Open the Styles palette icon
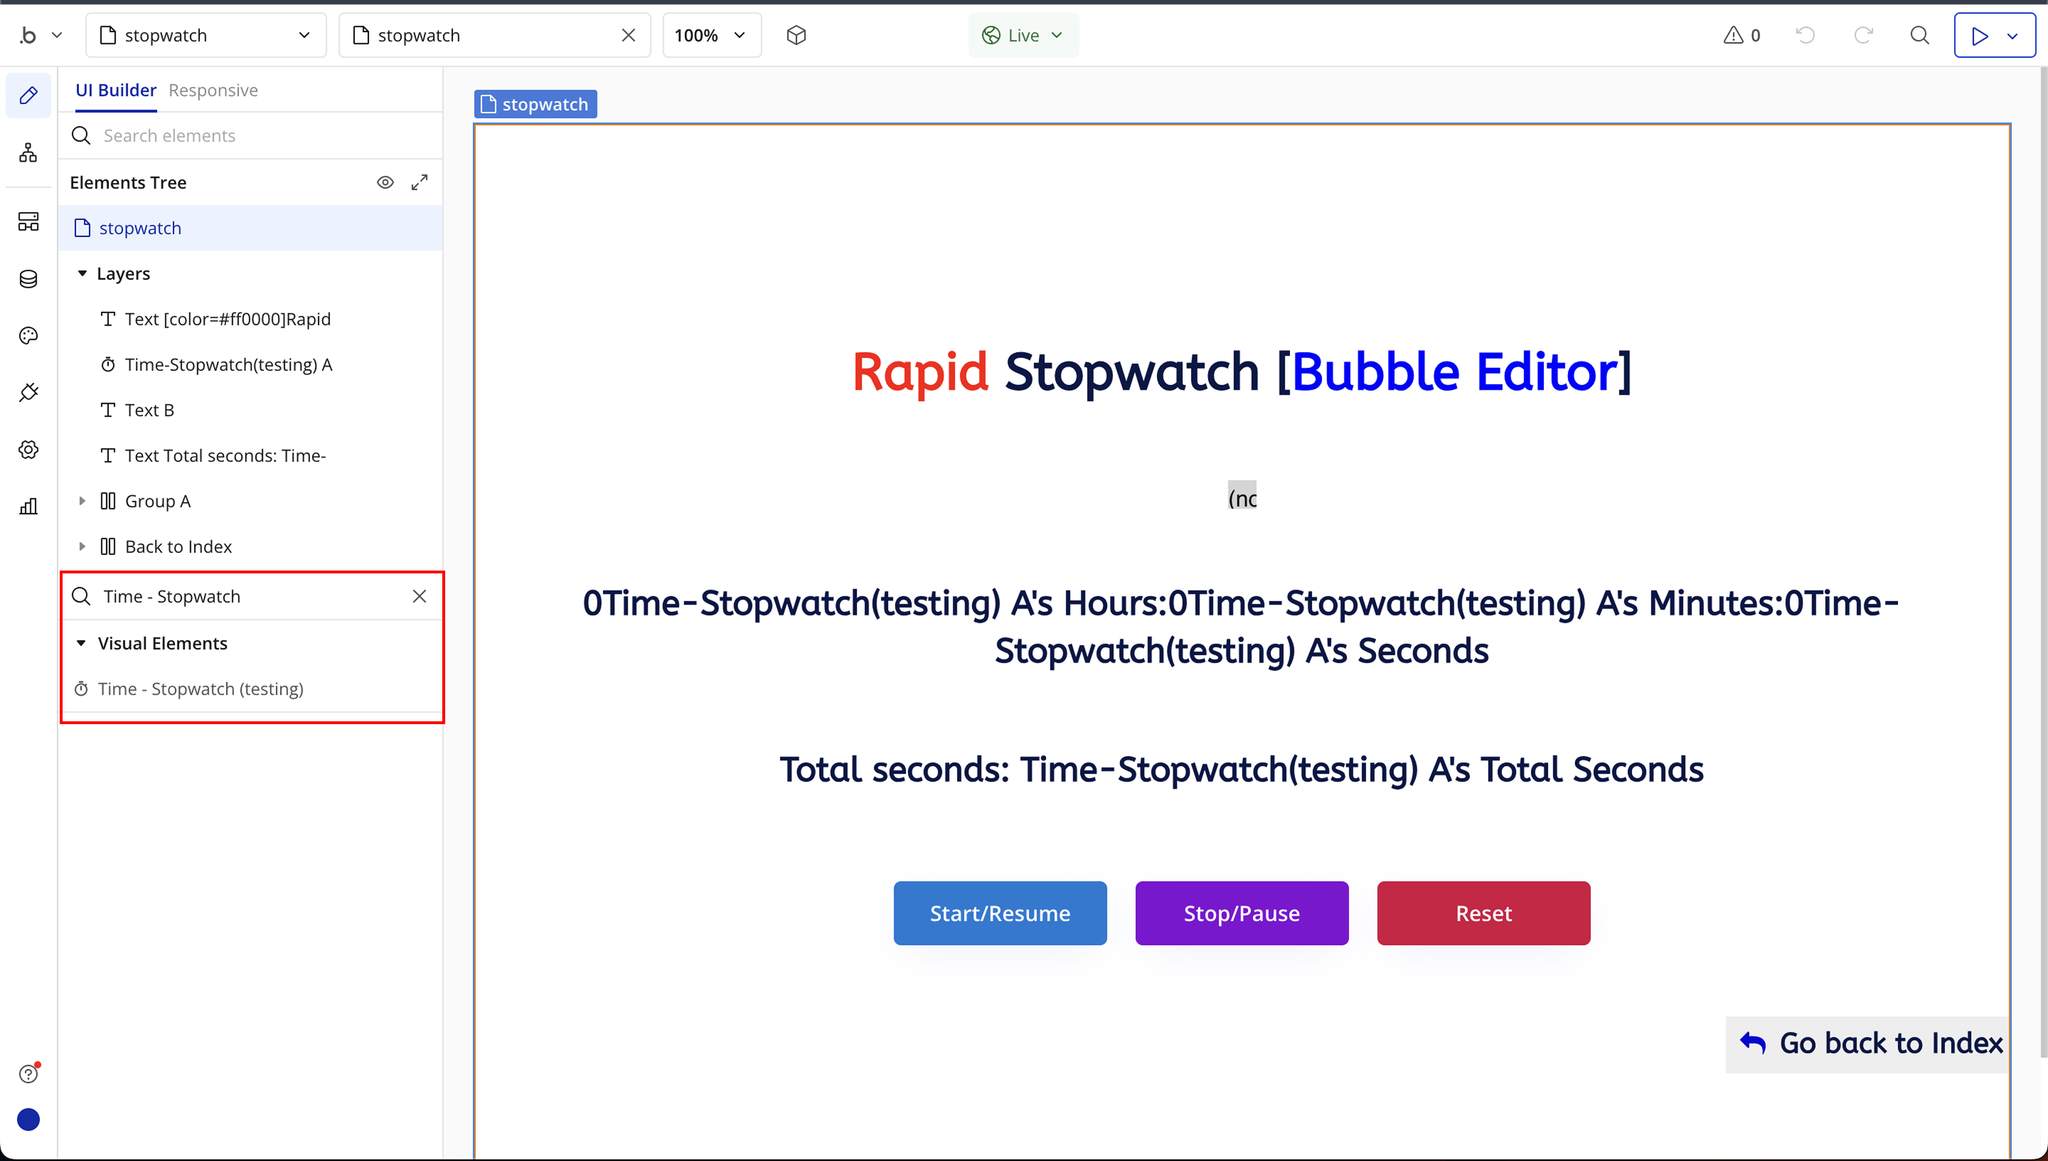The height and width of the screenshot is (1161, 2048). (28, 336)
